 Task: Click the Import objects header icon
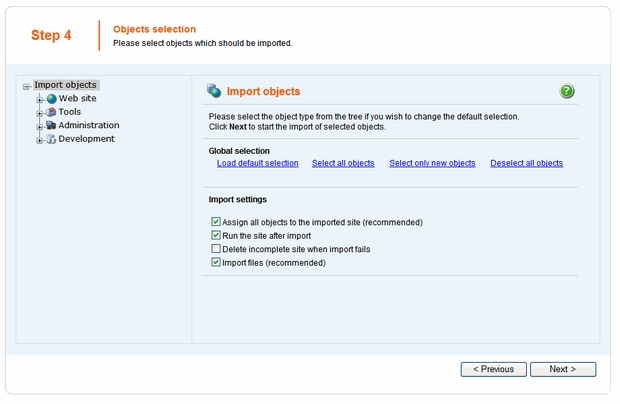[x=214, y=91]
